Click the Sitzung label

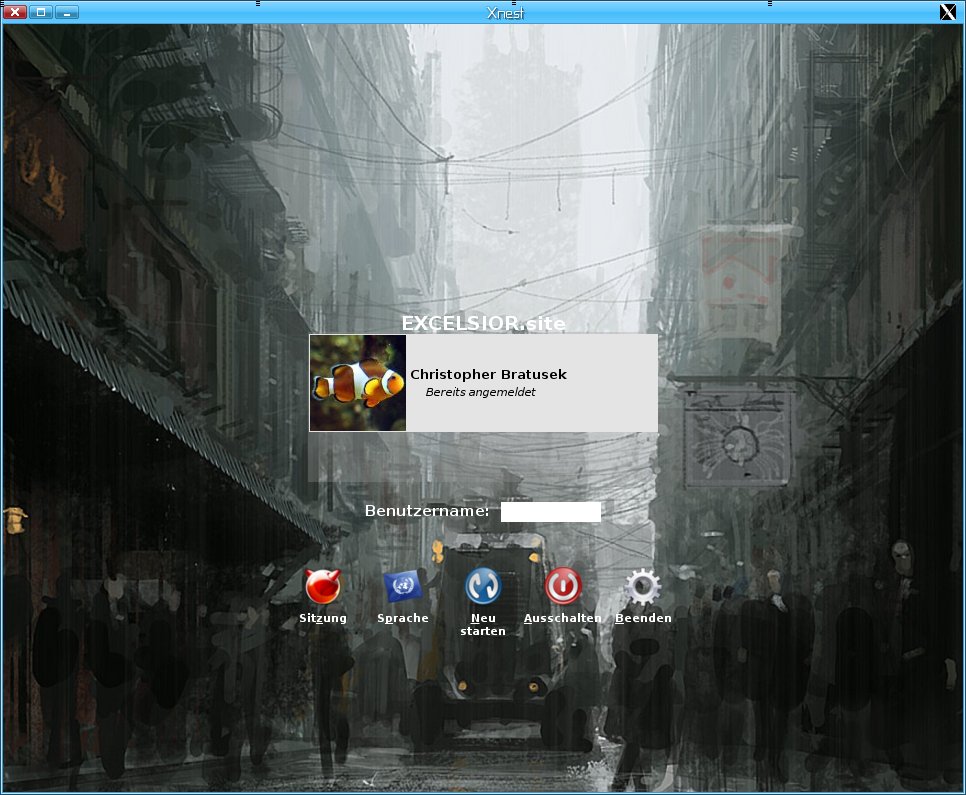point(323,618)
